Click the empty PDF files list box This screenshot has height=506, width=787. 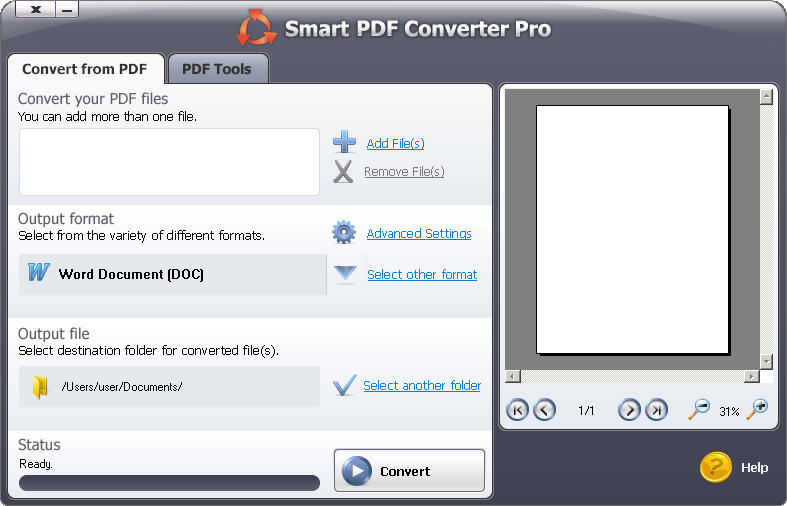[169, 162]
